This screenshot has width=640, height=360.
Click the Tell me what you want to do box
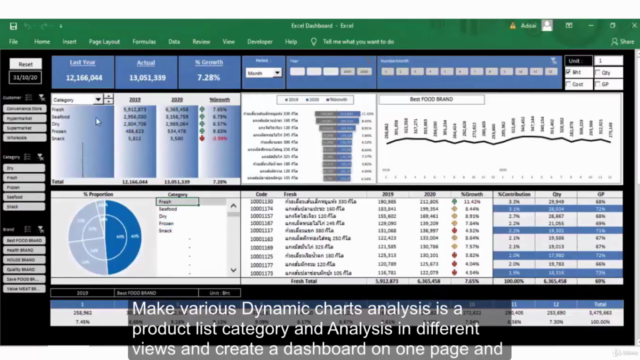358,42
